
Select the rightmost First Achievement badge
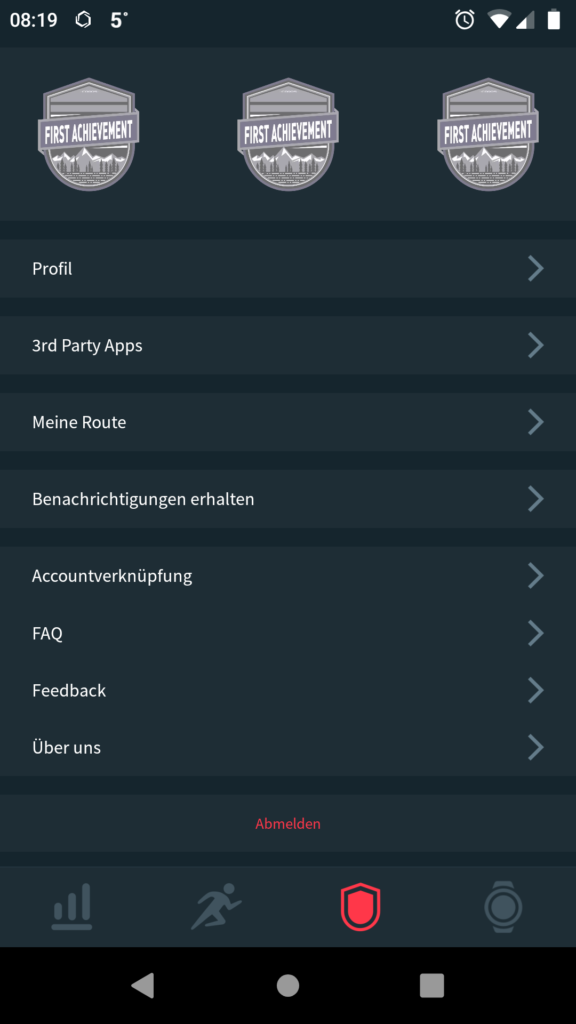pos(488,134)
